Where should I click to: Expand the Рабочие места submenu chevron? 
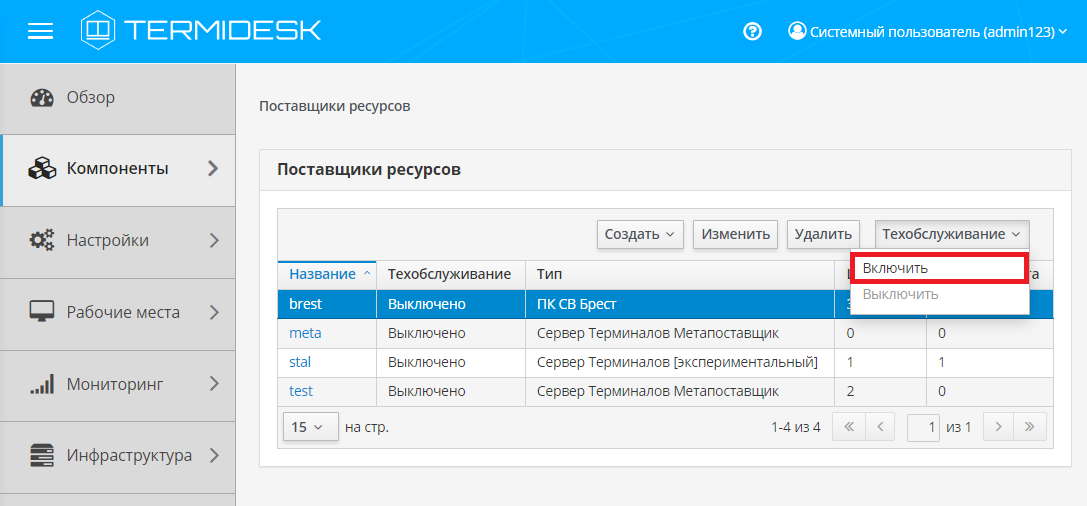coord(213,313)
